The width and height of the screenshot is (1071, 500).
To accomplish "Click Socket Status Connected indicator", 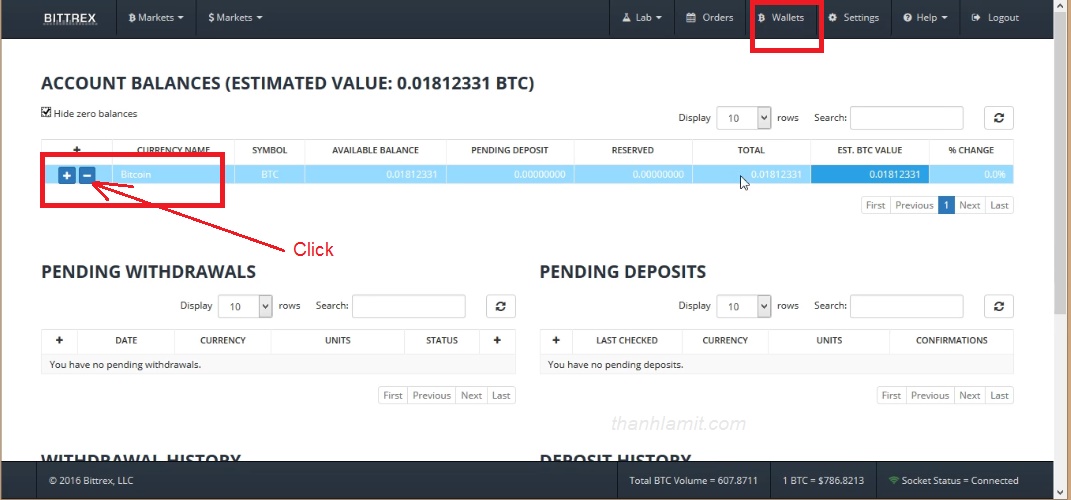I will (954, 481).
